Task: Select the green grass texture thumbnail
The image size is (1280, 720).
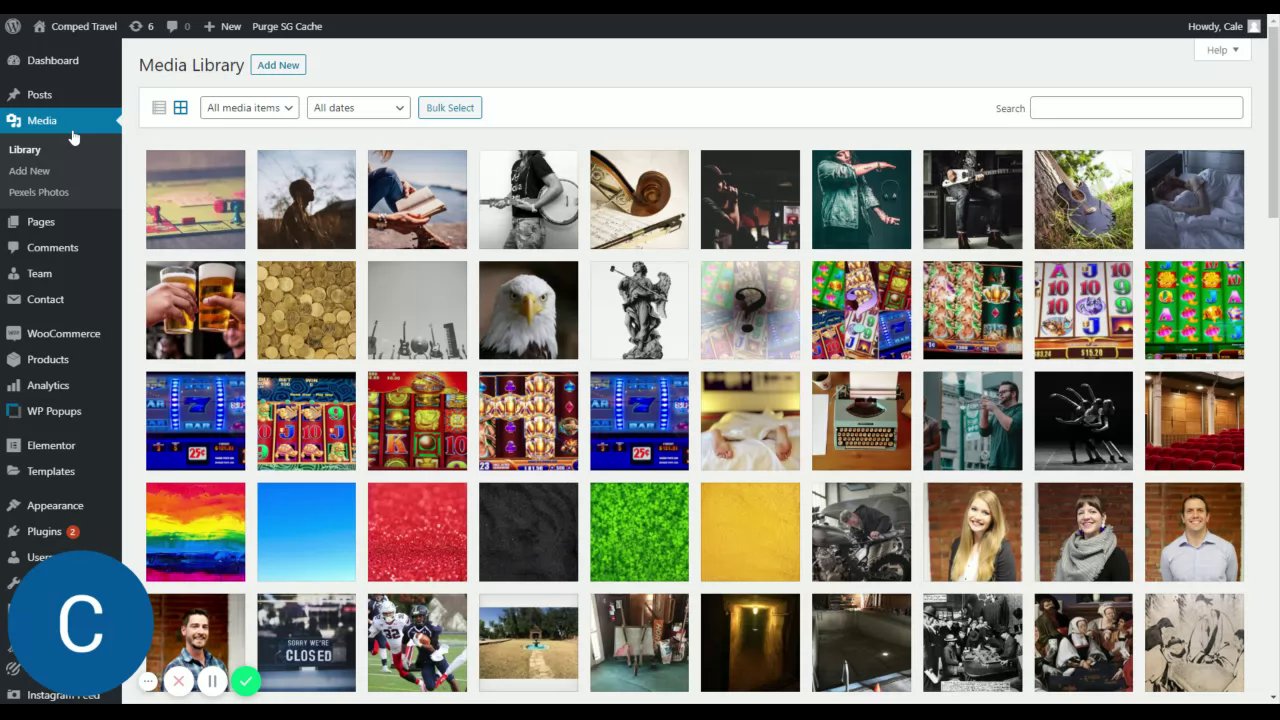Action: [639, 532]
